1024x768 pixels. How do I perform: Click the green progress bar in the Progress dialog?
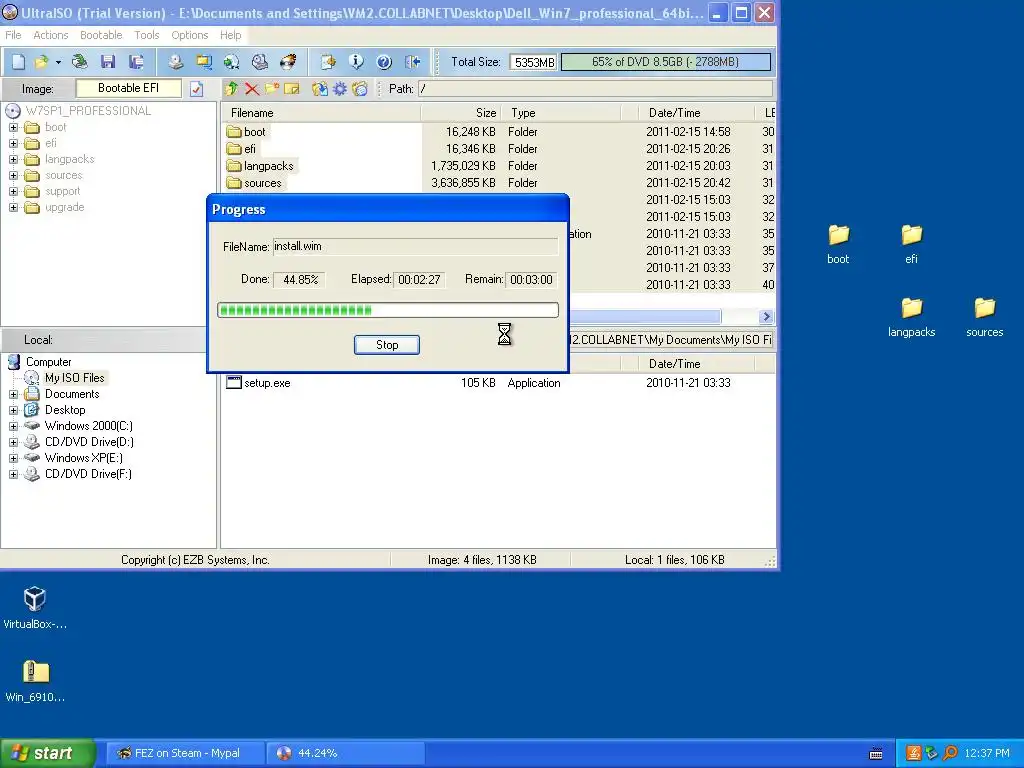tap(388, 310)
